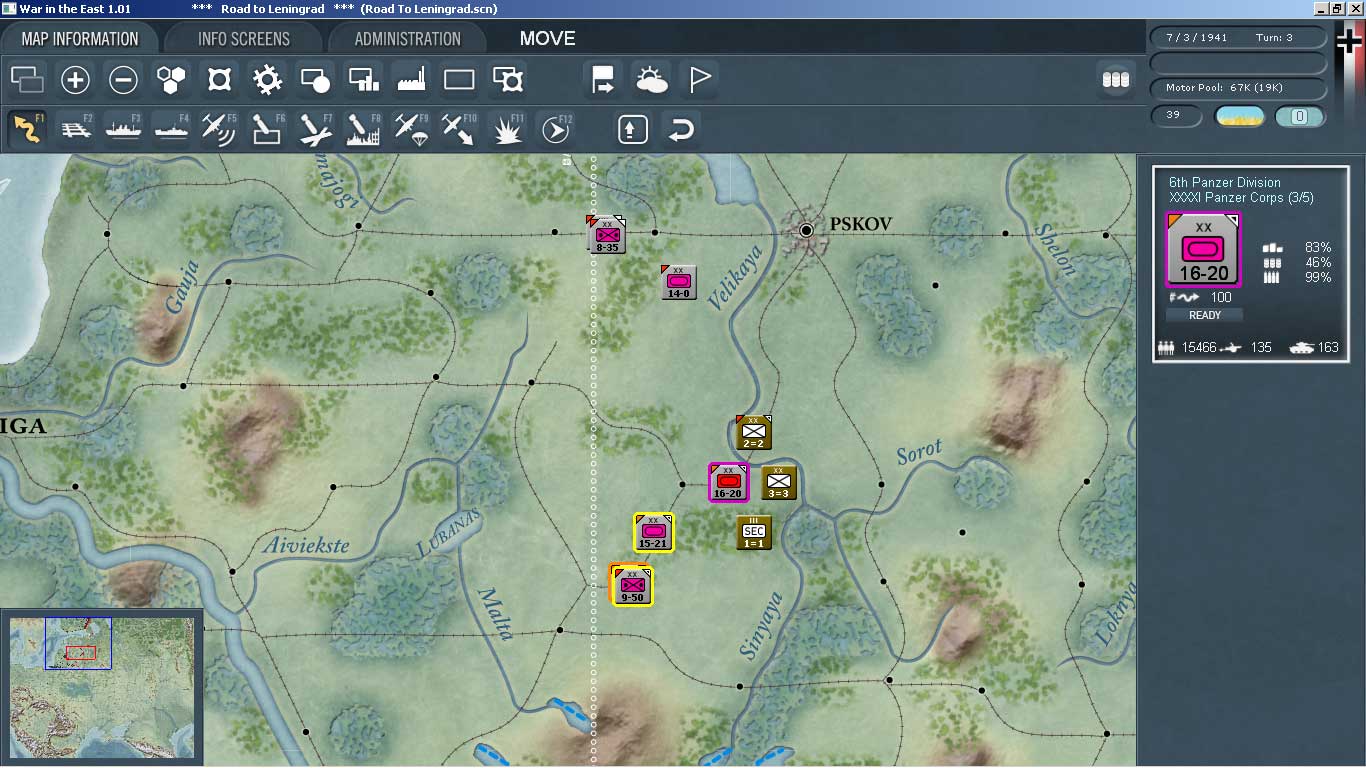This screenshot has width=1366, height=768.
Task: Open the MAP INFORMATION tab
Action: coord(80,39)
